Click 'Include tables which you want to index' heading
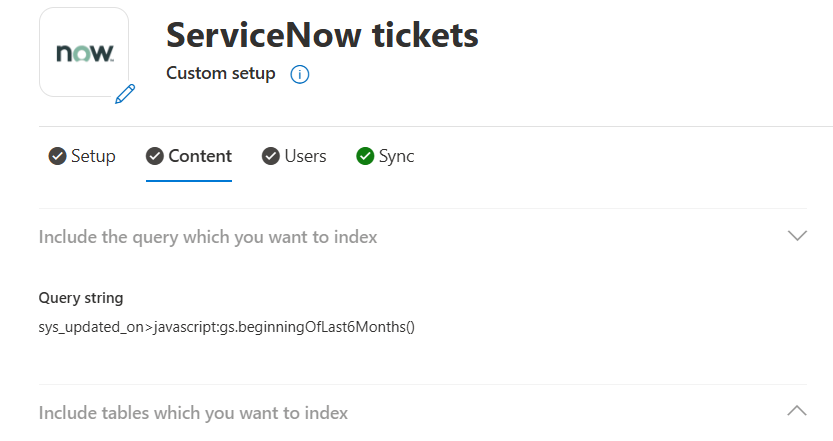This screenshot has height=441, width=833. [x=193, y=413]
